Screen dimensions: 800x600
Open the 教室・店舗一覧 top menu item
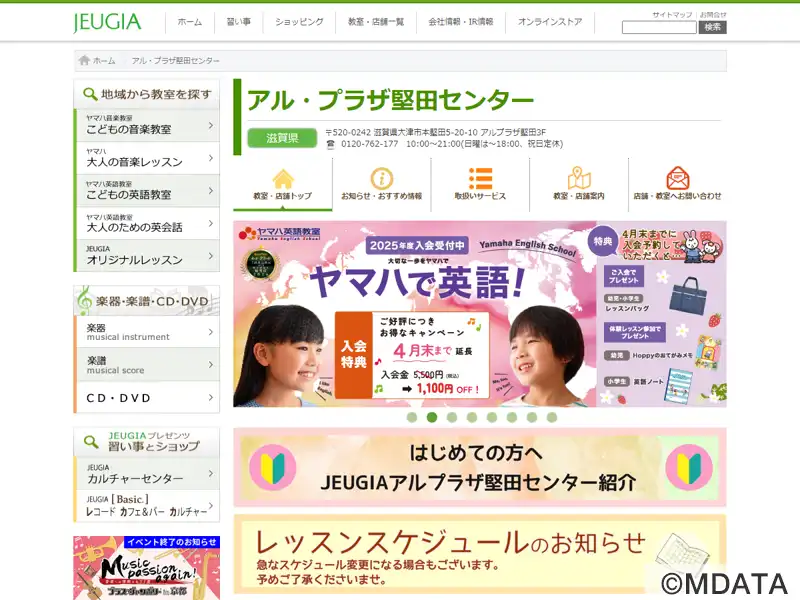tap(376, 22)
